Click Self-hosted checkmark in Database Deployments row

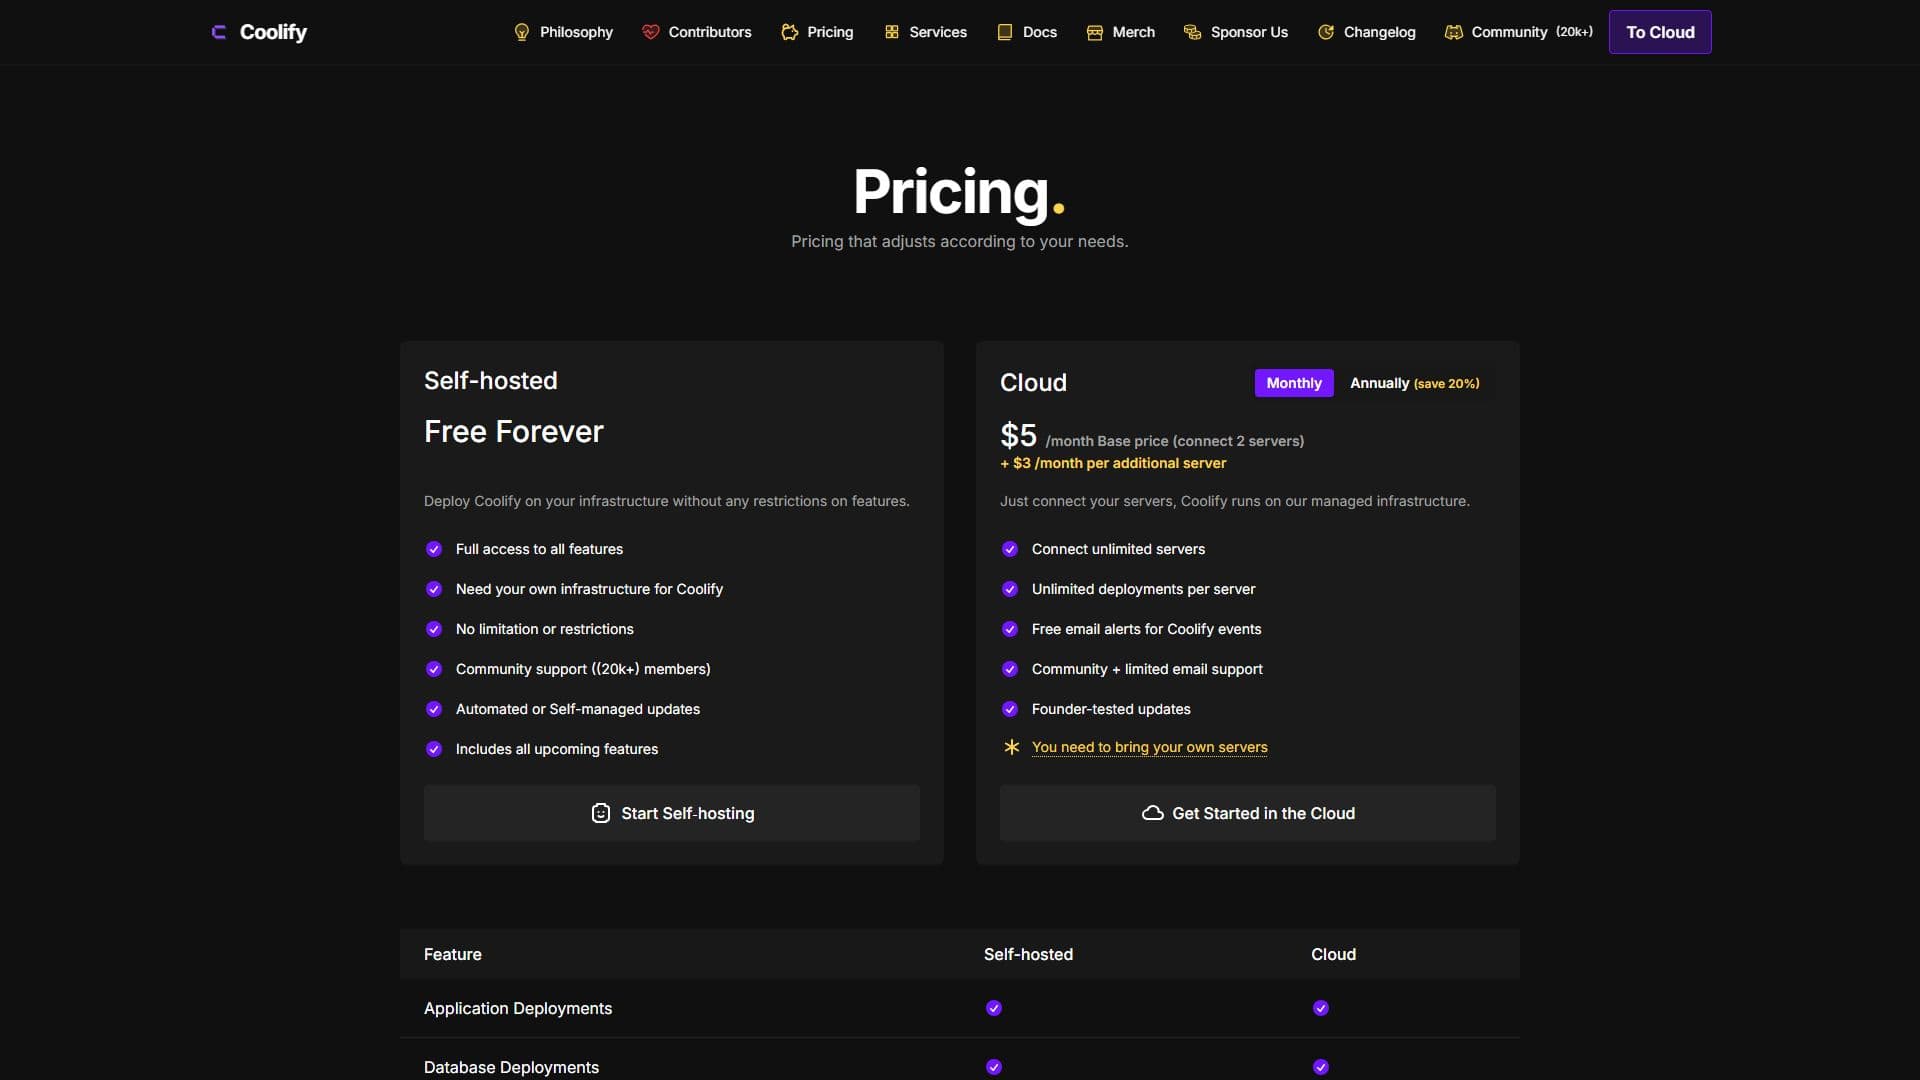click(994, 1067)
